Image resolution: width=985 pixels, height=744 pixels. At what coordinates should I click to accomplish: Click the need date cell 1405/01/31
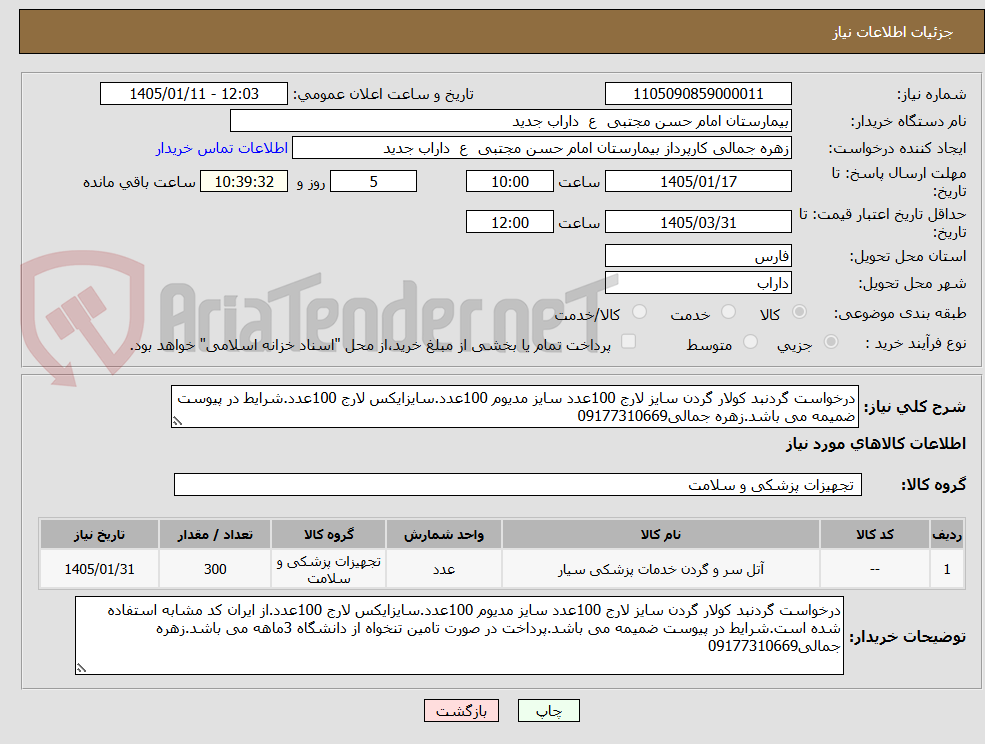pyautogui.click(x=99, y=569)
